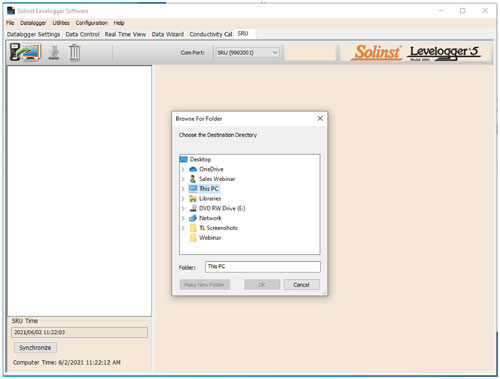The height and width of the screenshot is (379, 500).
Task: Click the Solinst app icon in title bar
Action: click(11, 11)
